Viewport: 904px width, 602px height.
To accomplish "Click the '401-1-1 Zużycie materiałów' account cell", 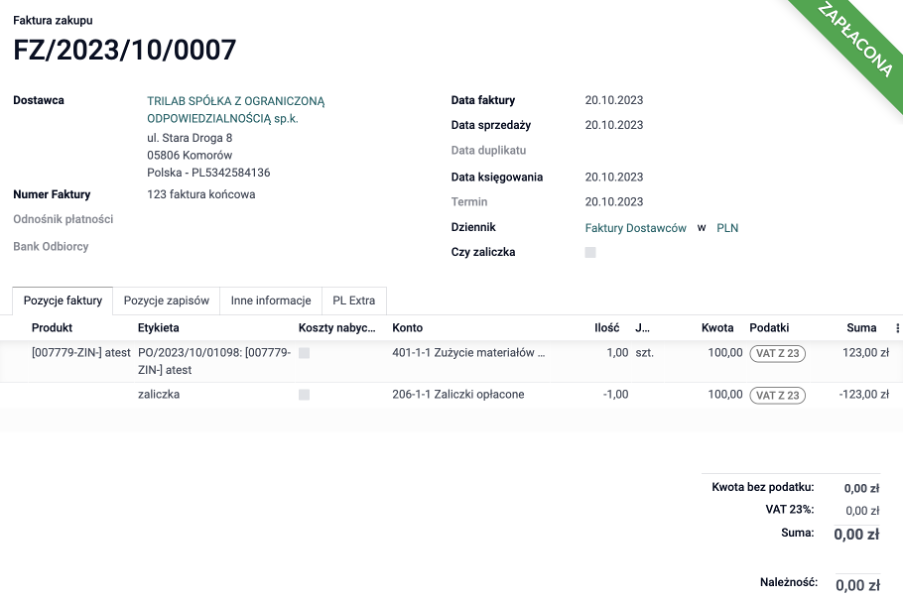I will click(x=469, y=353).
